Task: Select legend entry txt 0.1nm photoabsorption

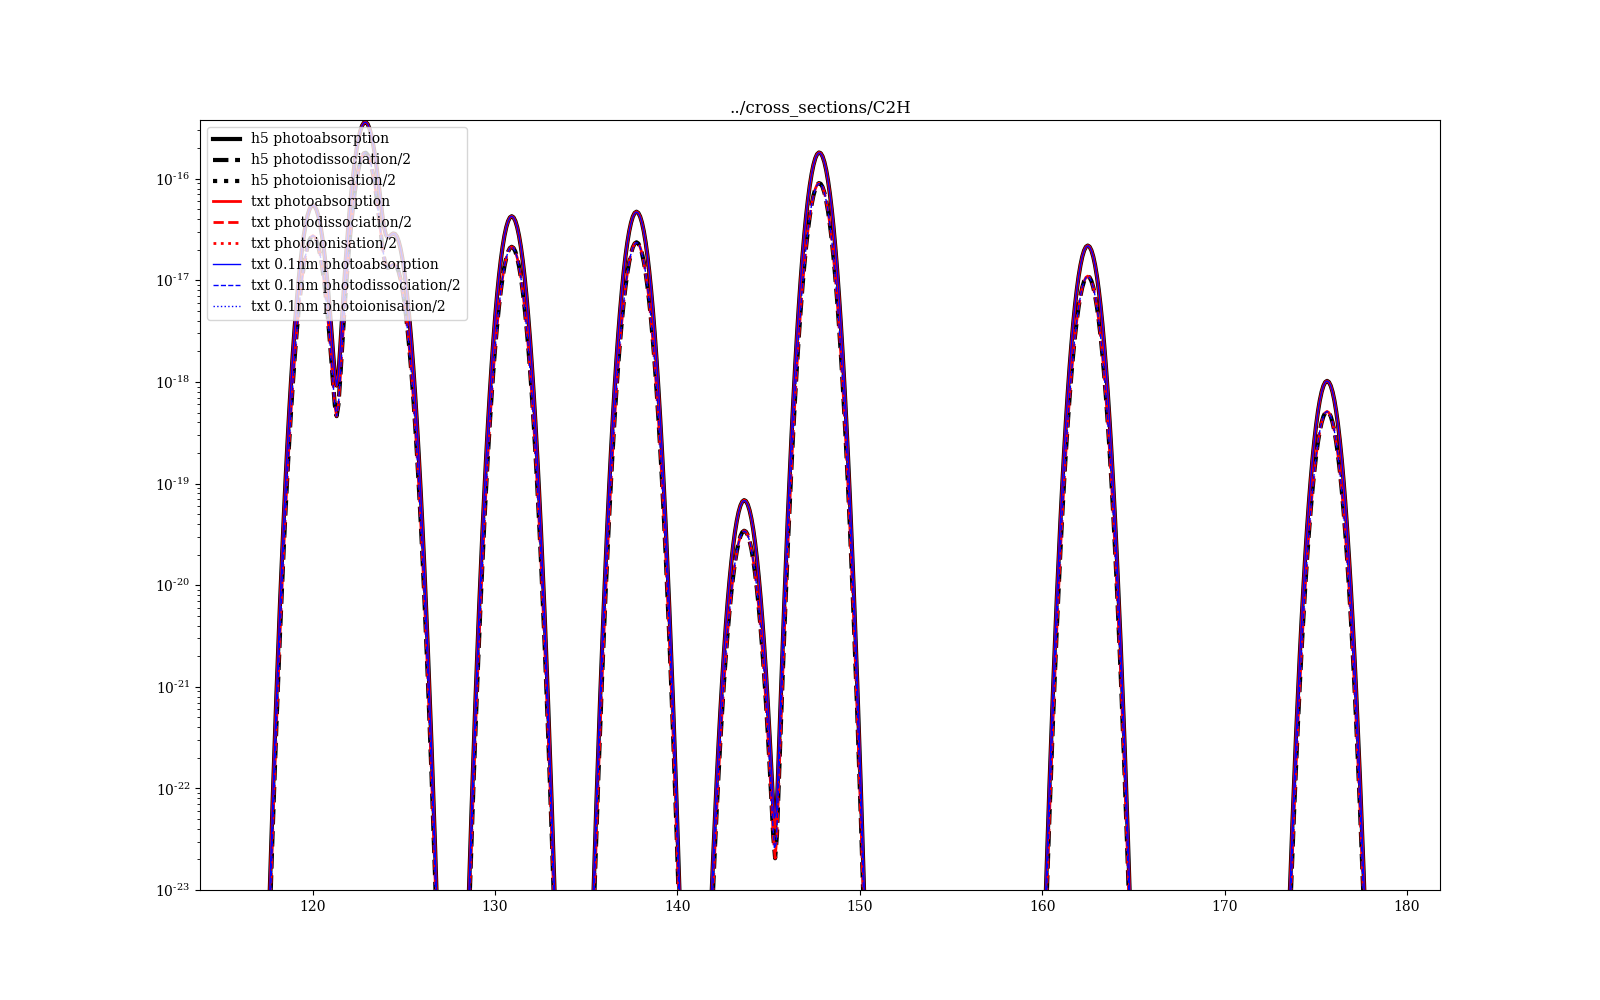Action: [x=325, y=264]
